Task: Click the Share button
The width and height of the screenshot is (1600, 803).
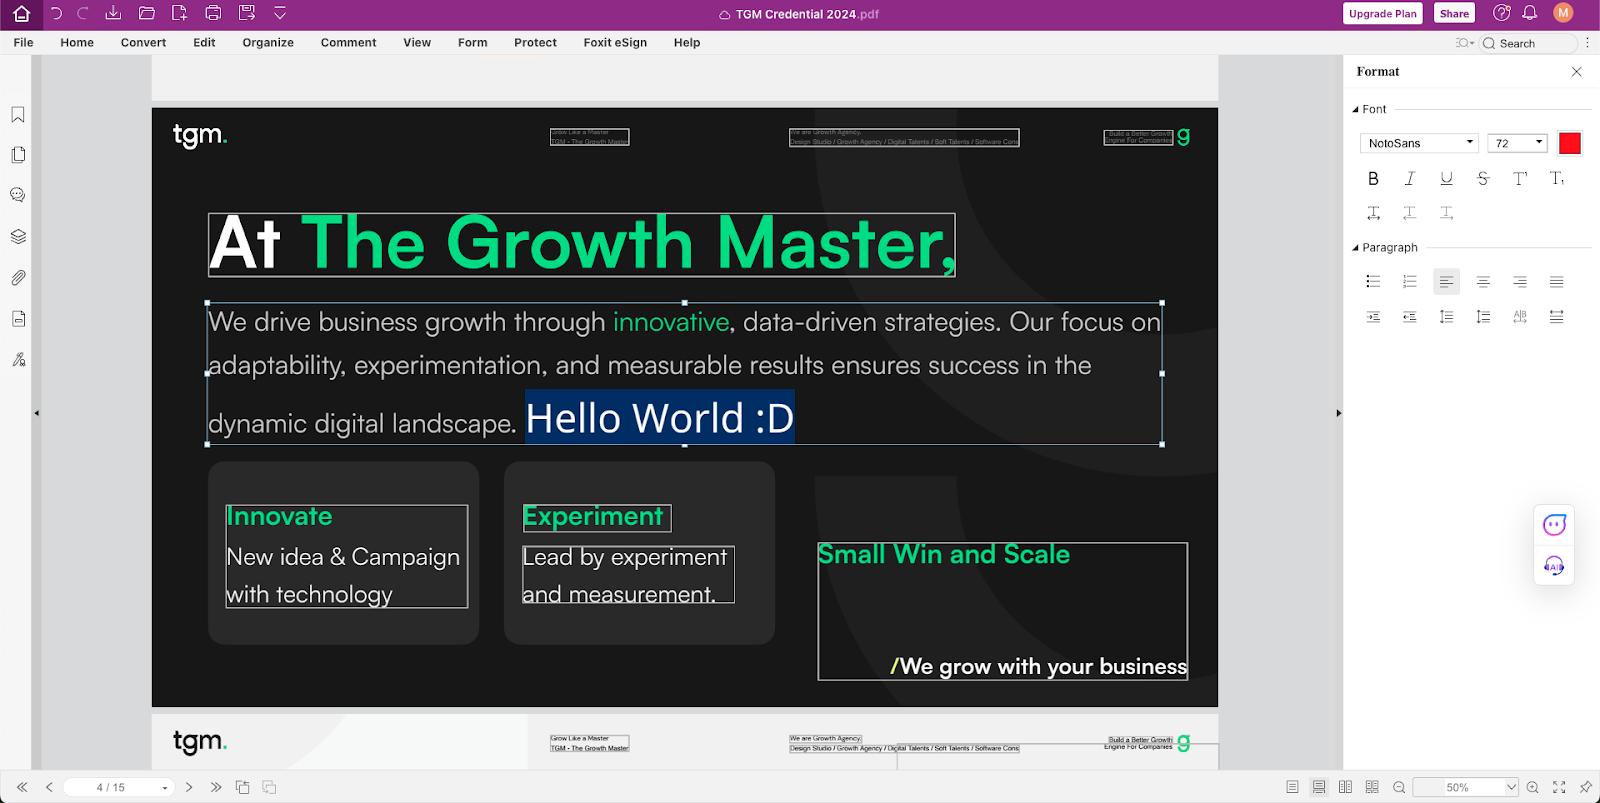Action: tap(1454, 13)
